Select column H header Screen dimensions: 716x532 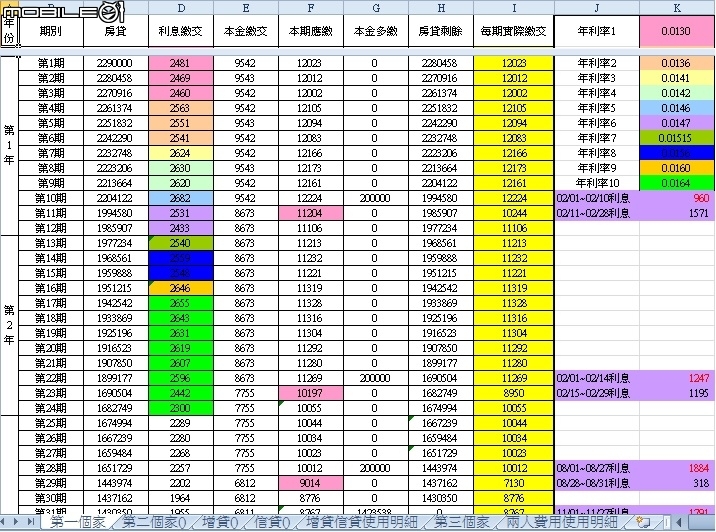click(441, 8)
